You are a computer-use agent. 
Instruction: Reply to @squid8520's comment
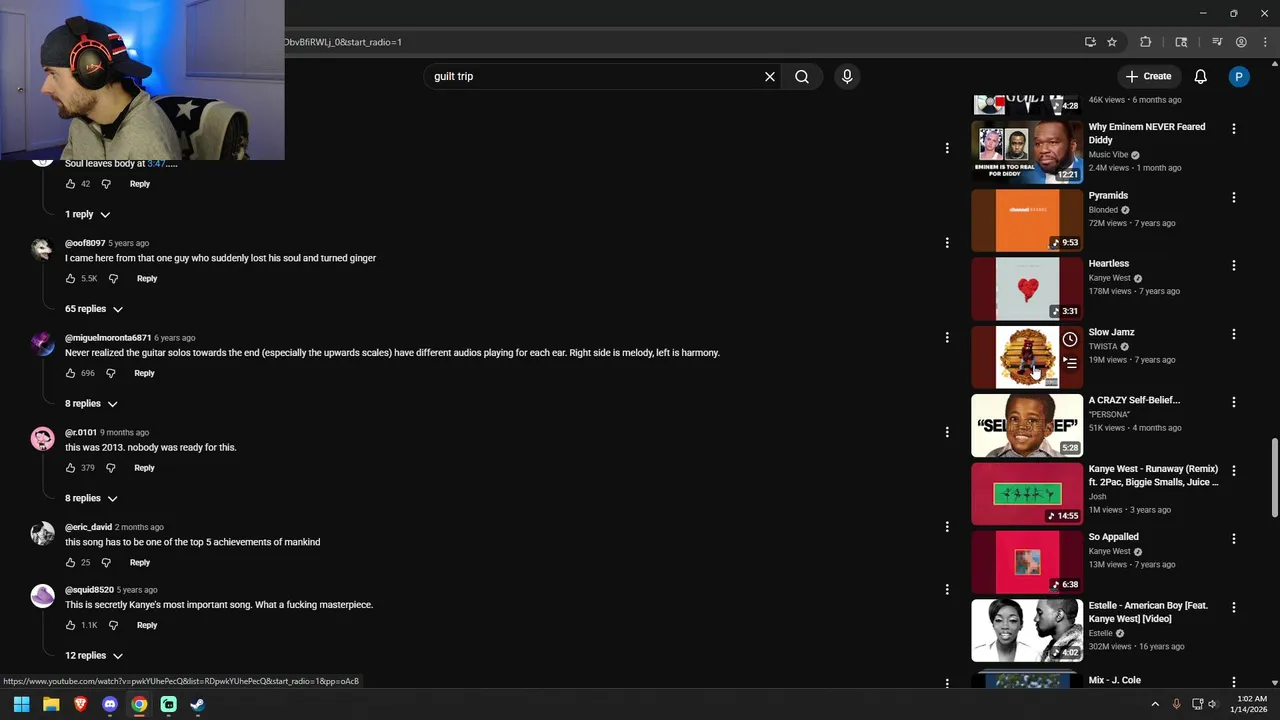click(x=147, y=625)
